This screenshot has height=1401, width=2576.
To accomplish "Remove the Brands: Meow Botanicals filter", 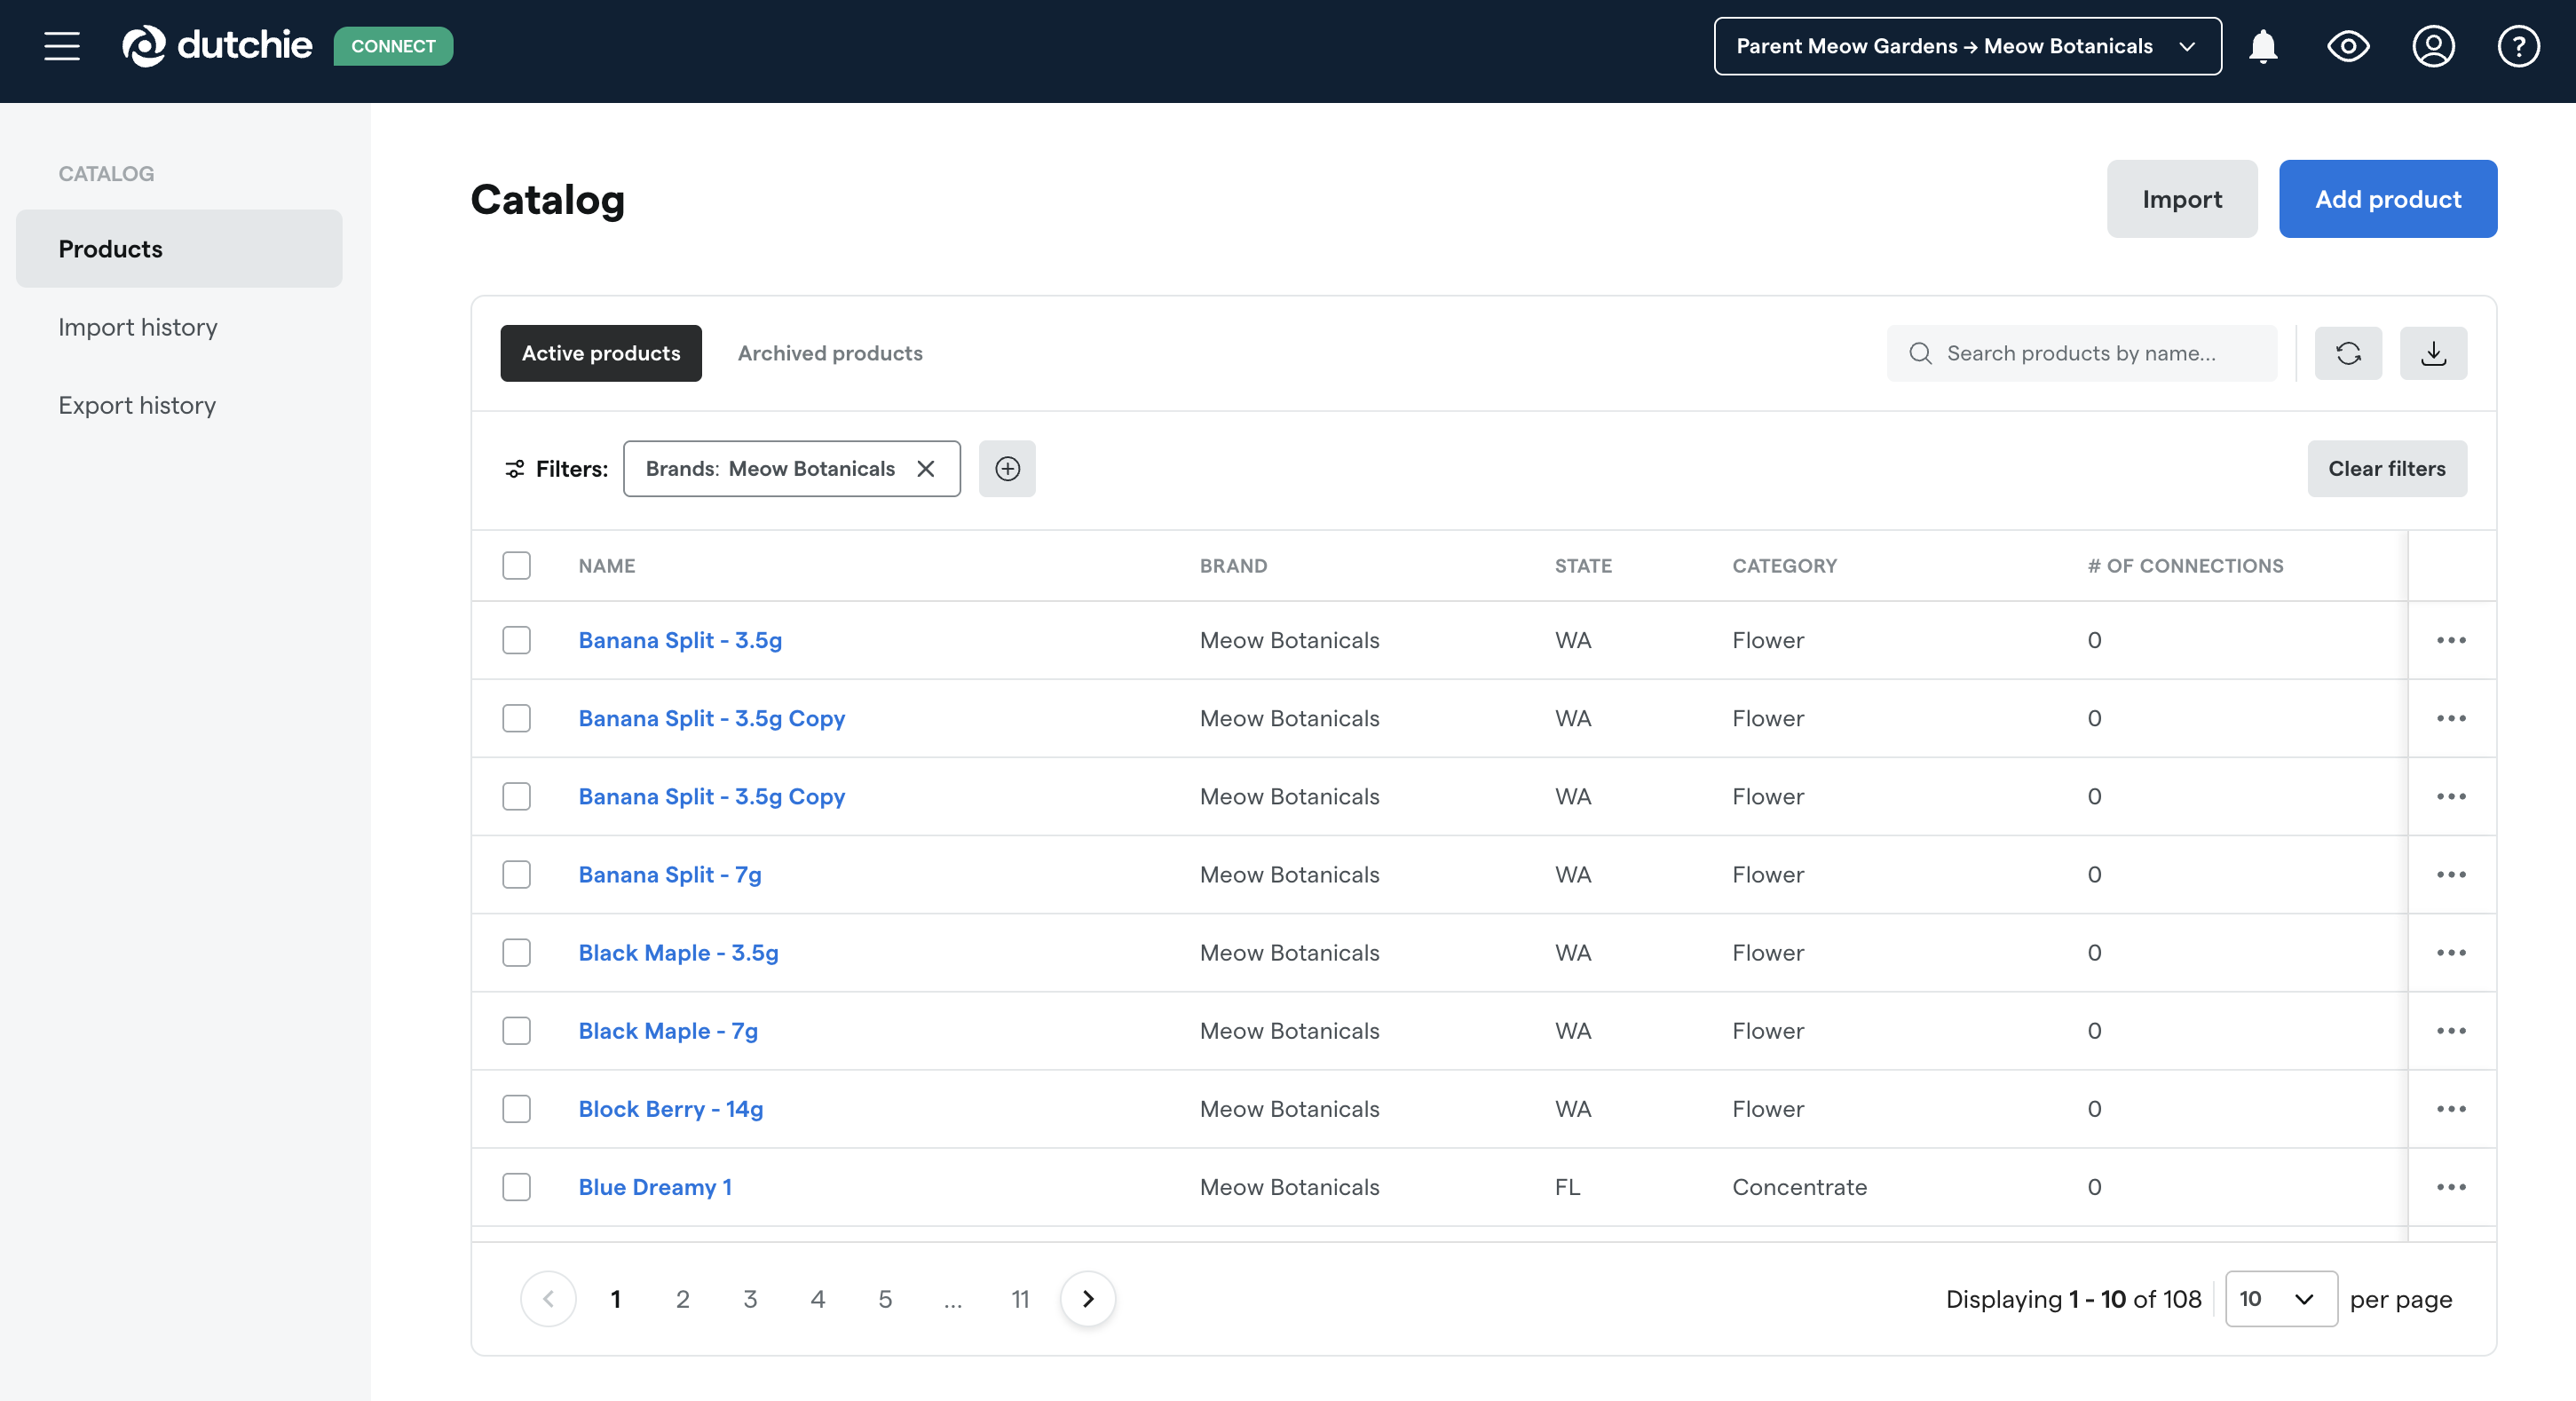I will click(x=925, y=469).
